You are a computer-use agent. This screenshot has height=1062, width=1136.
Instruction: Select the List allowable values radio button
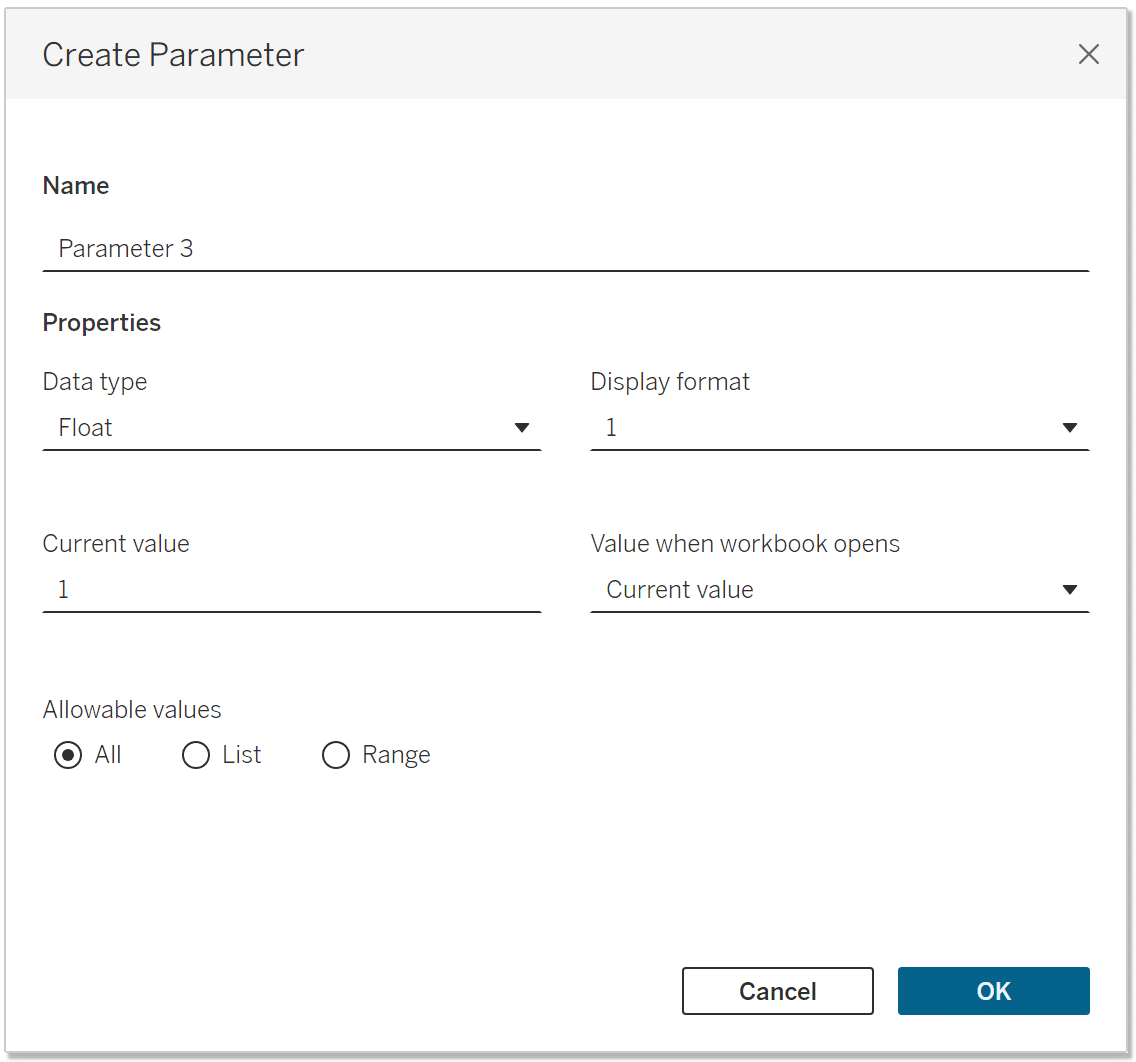click(196, 755)
